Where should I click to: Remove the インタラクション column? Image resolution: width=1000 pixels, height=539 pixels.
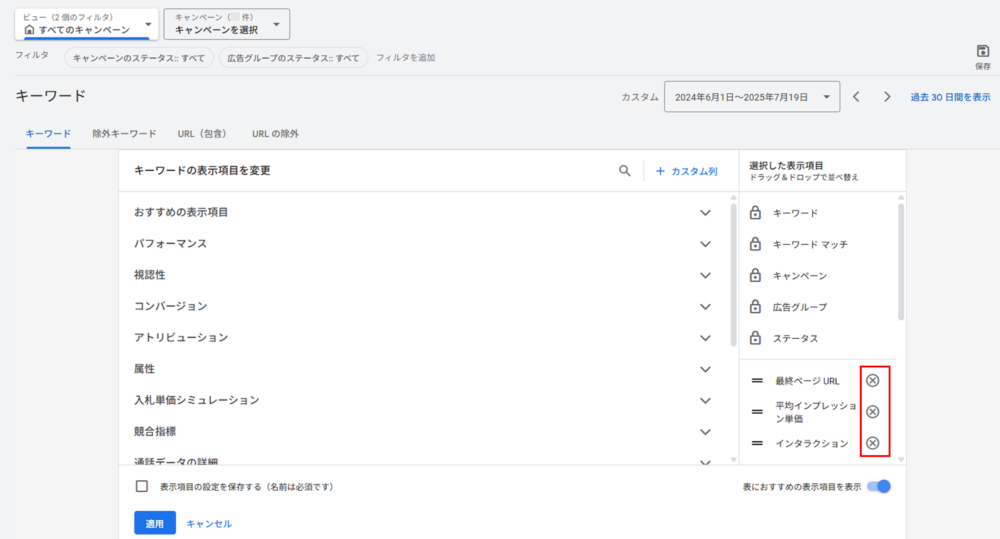pyautogui.click(x=872, y=443)
